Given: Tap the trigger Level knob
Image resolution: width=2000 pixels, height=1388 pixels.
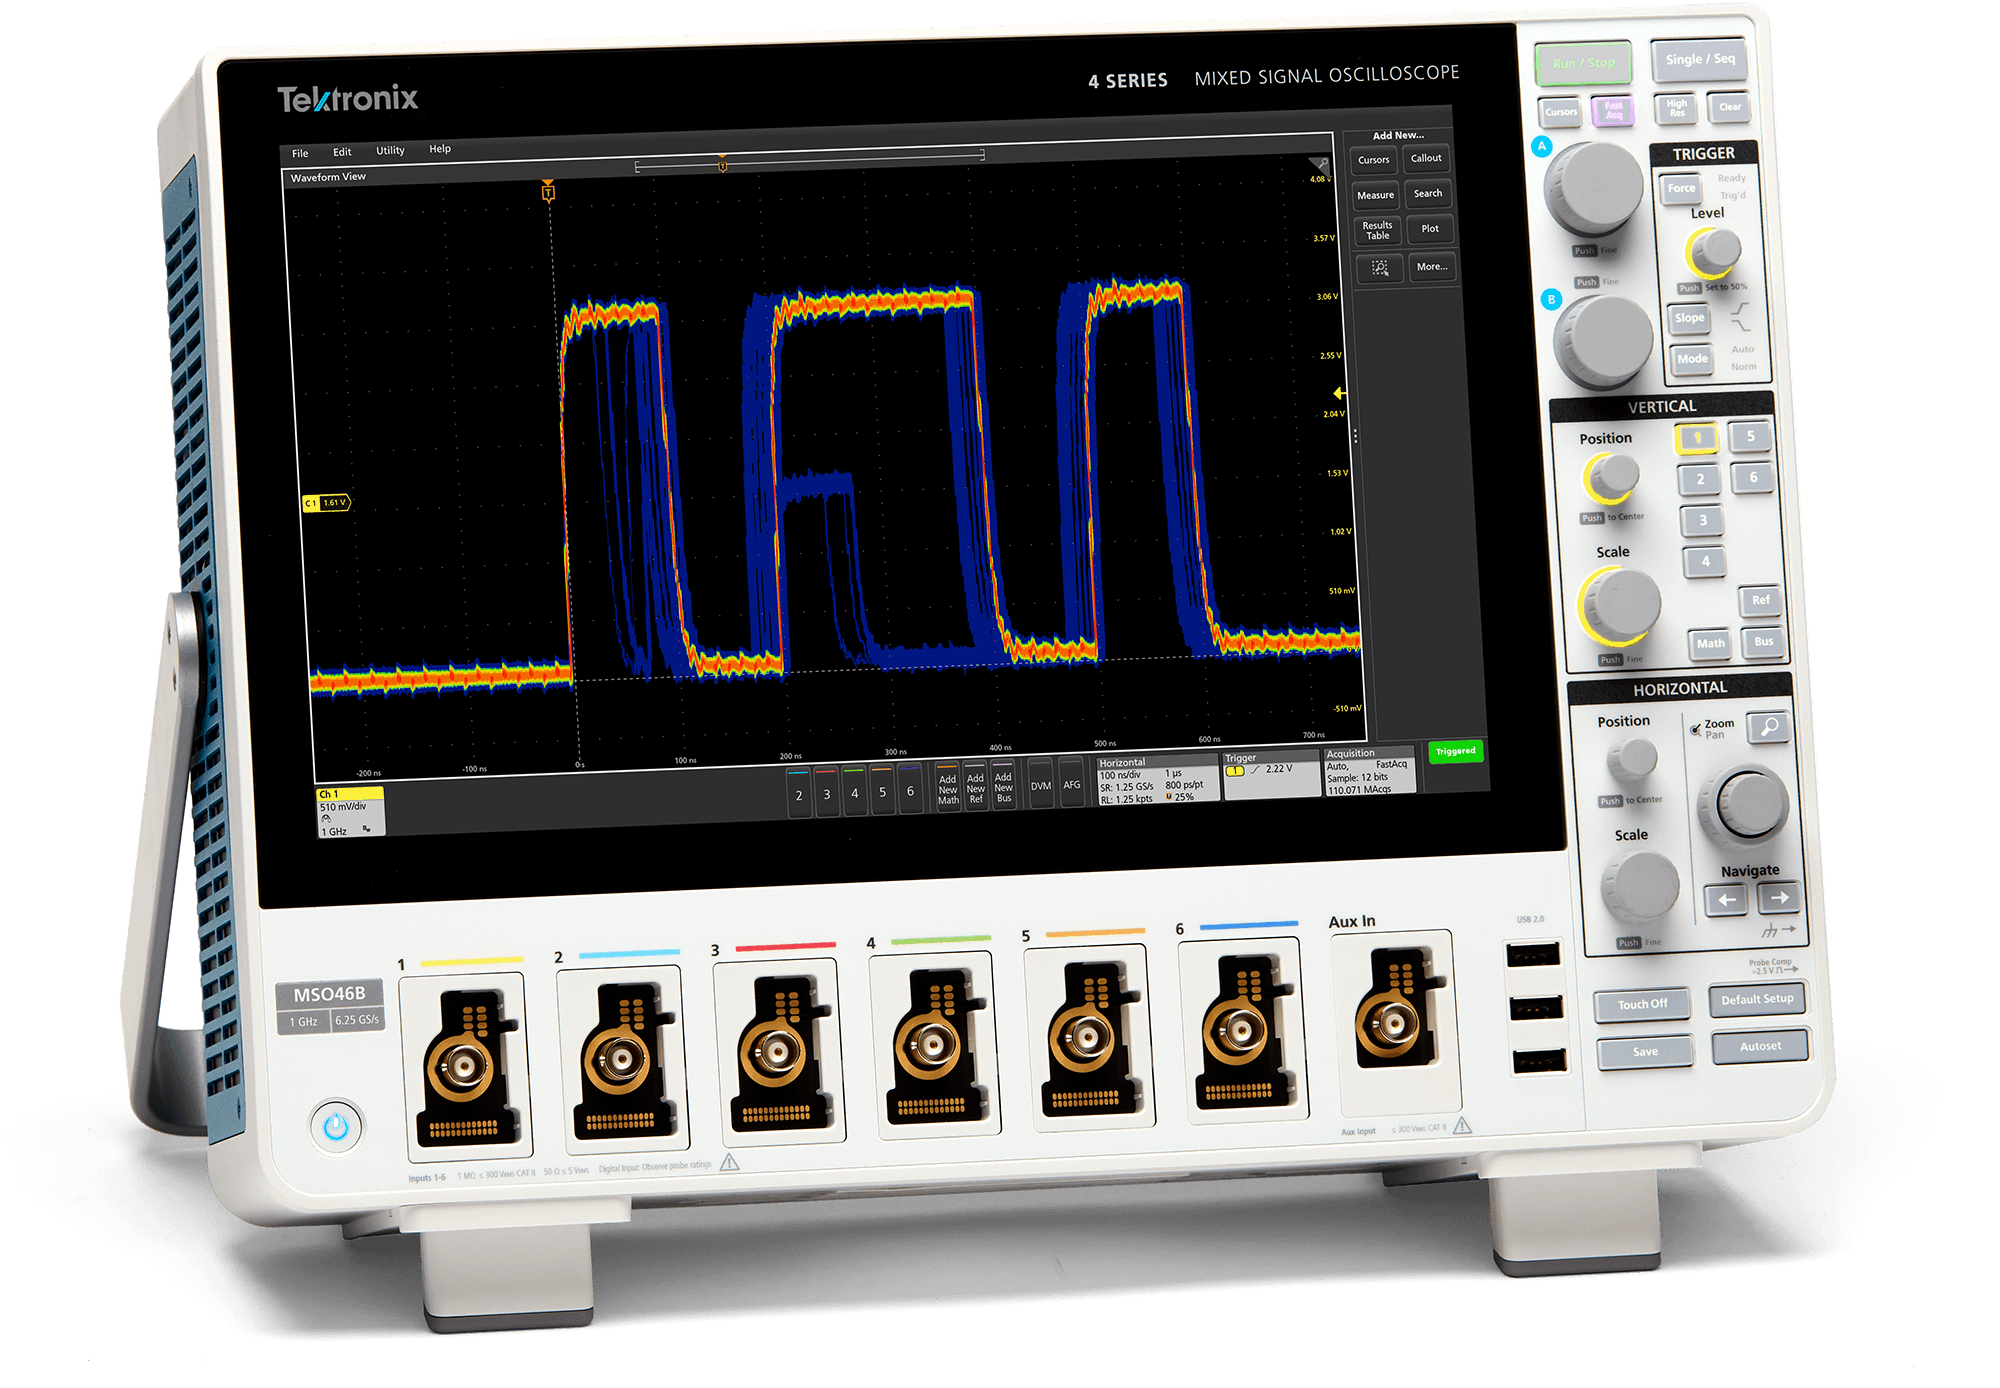Looking at the screenshot, I should tap(1715, 251).
